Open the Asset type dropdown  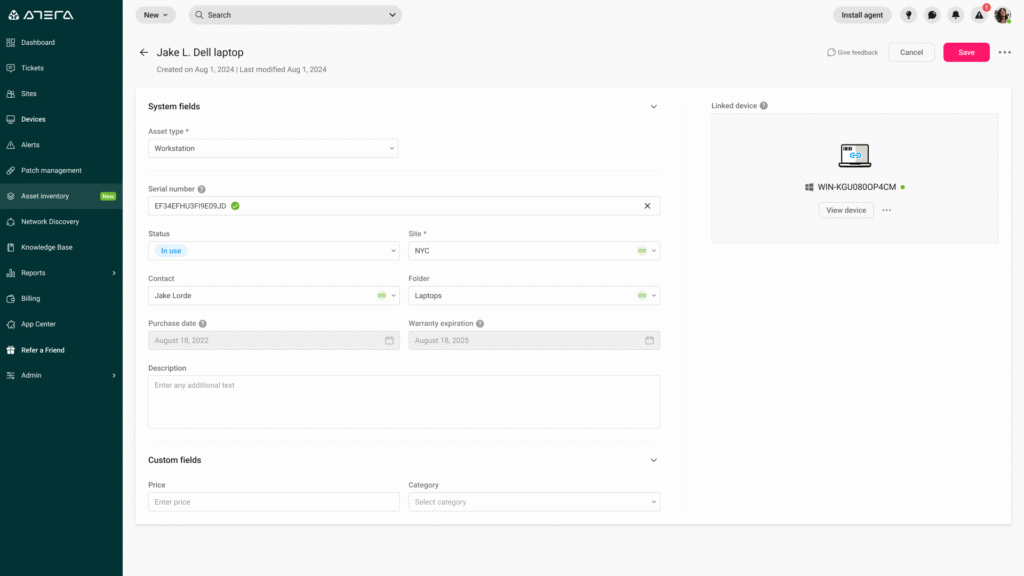coord(273,147)
